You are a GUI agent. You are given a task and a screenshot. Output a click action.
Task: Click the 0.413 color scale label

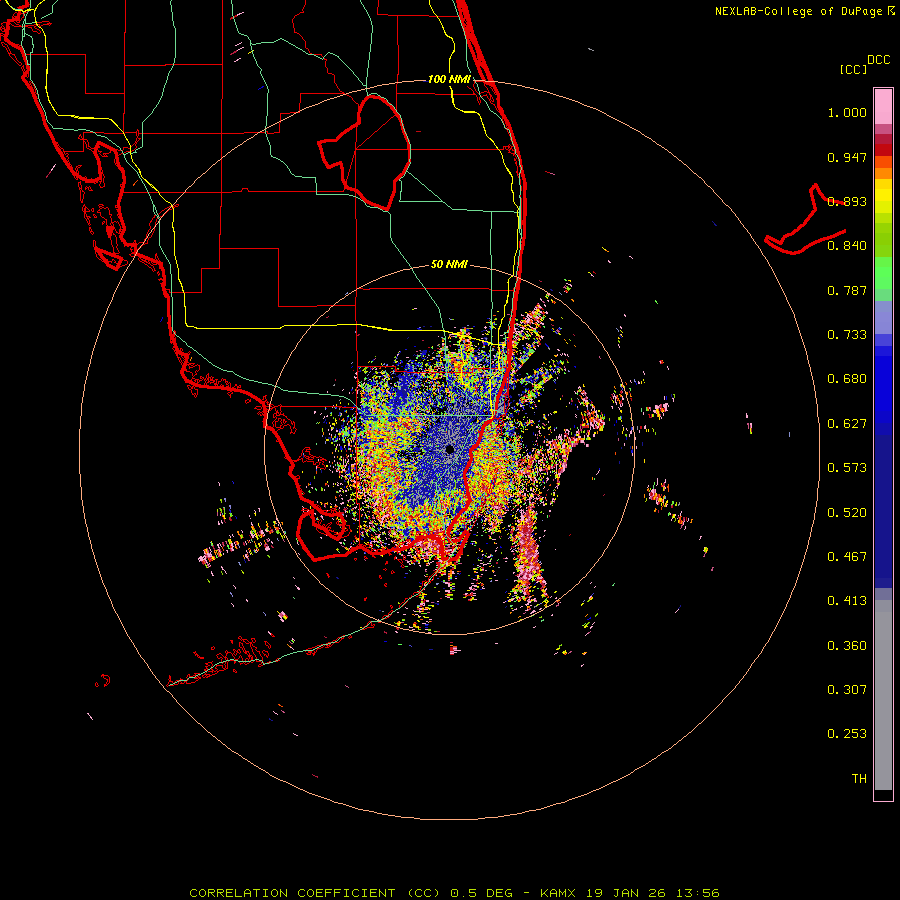coord(847,601)
